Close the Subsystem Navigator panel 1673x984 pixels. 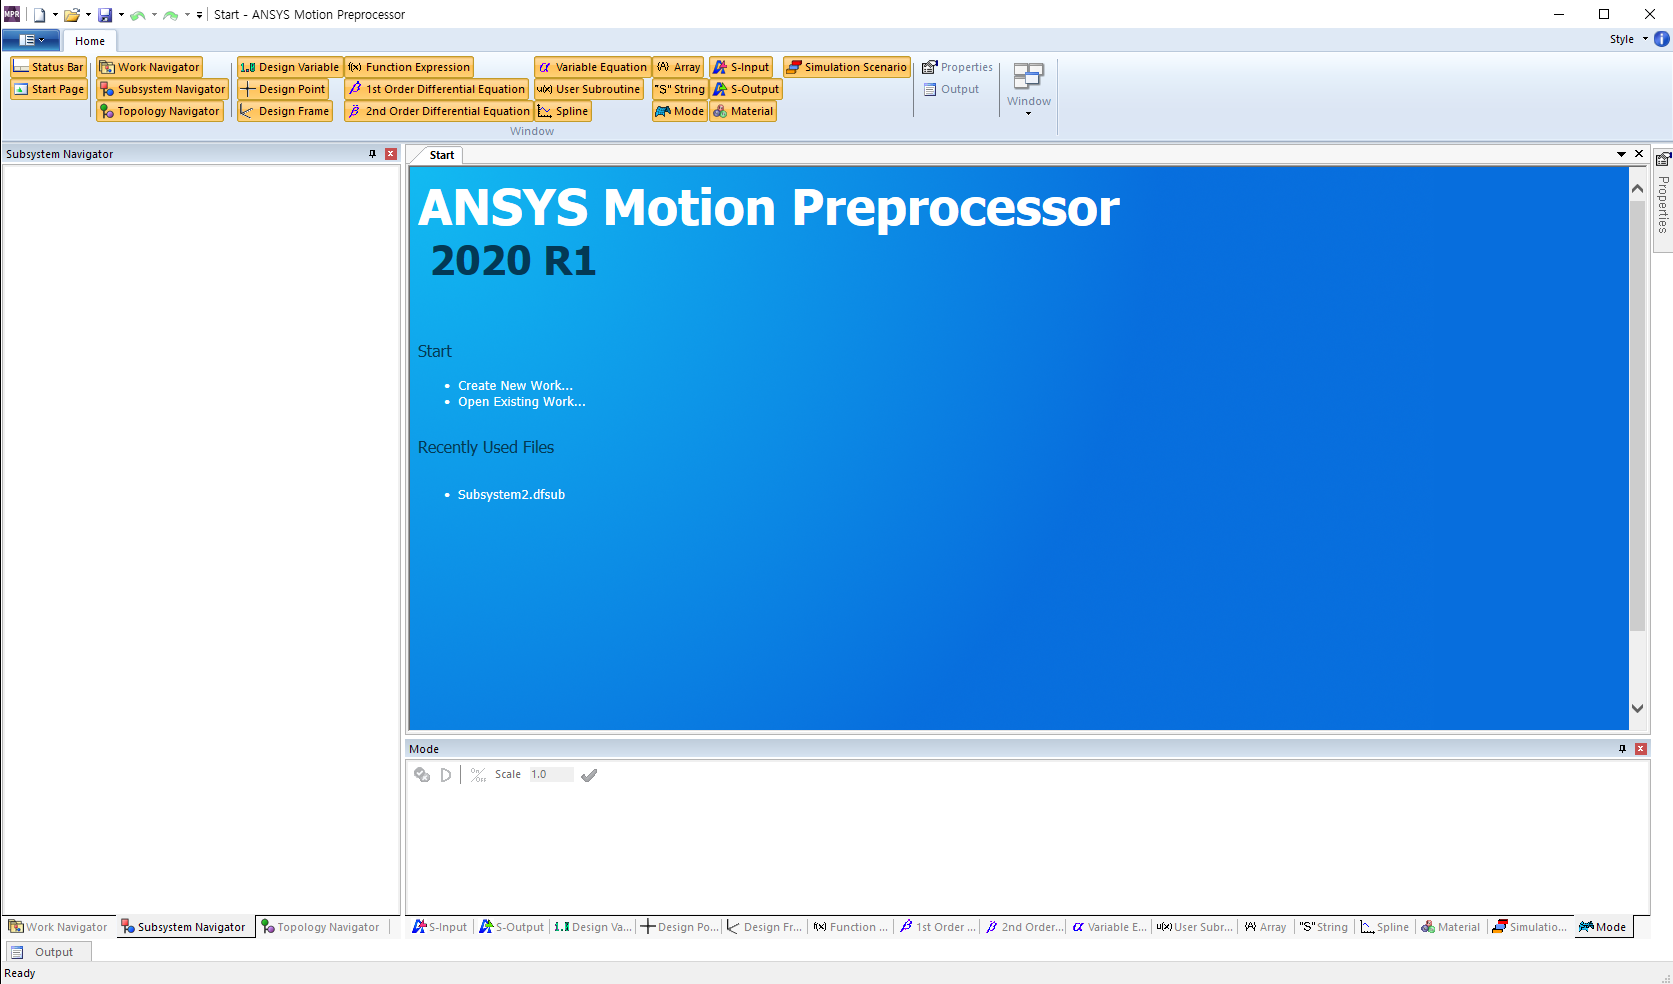pyautogui.click(x=391, y=154)
